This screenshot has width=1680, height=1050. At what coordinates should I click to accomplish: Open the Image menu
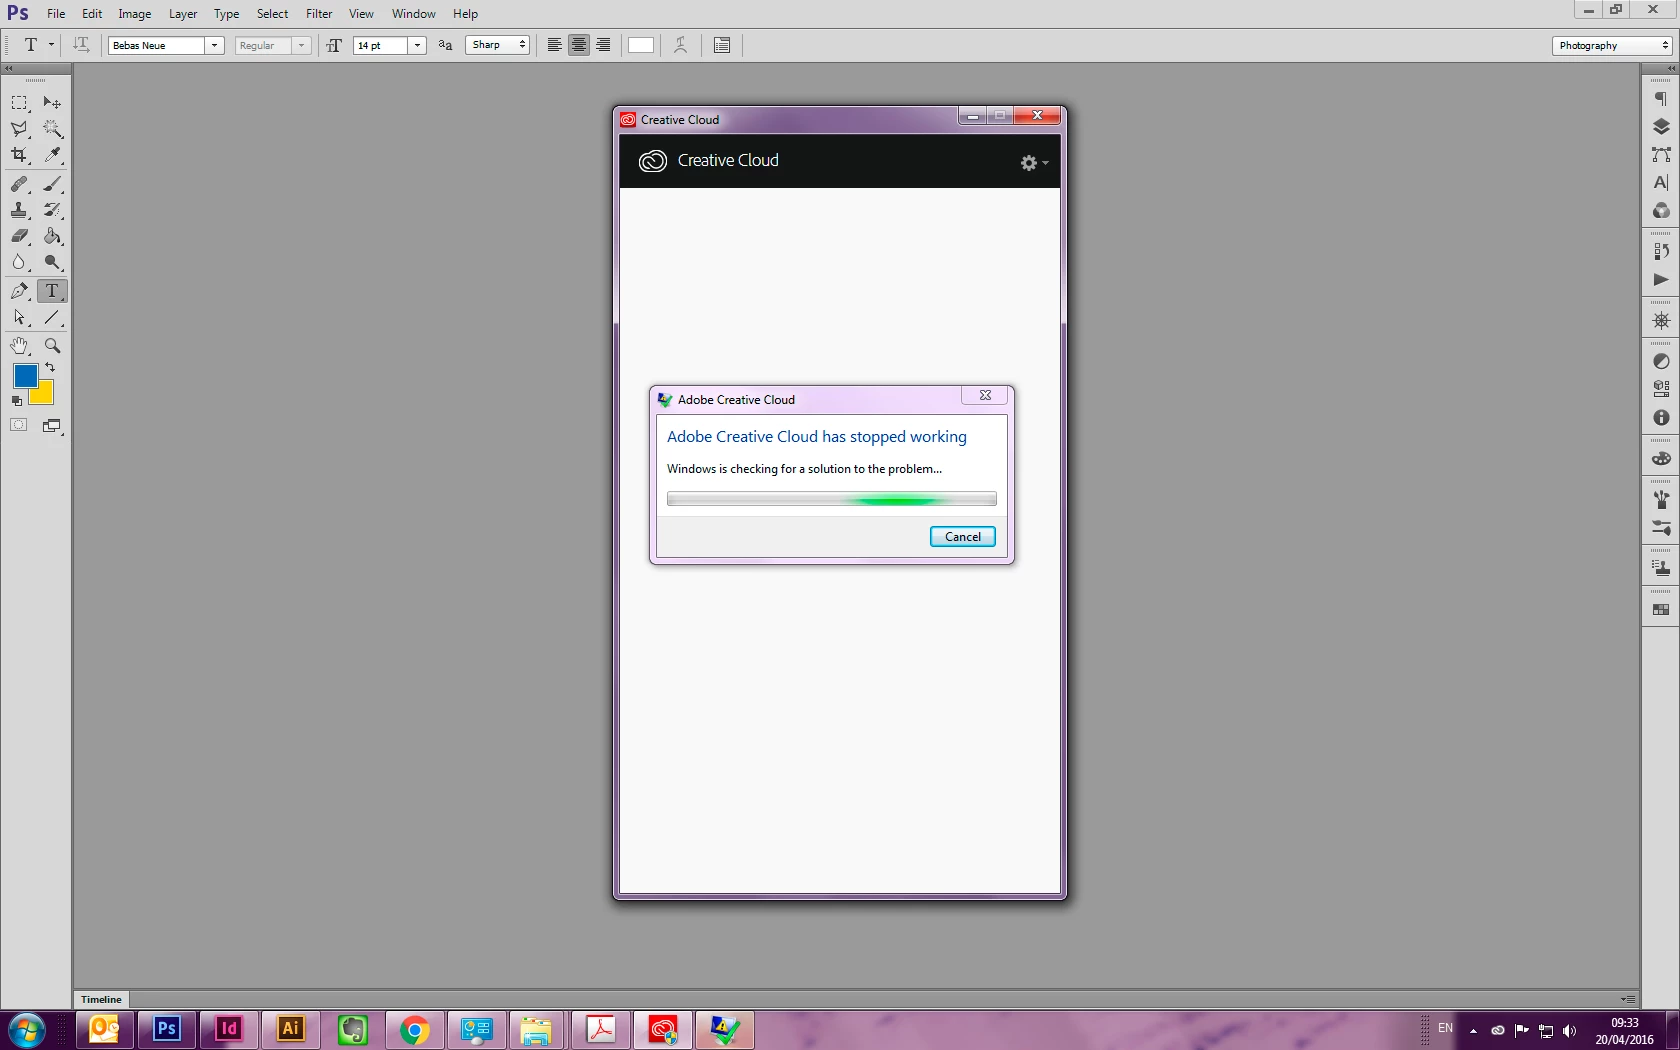(x=135, y=14)
